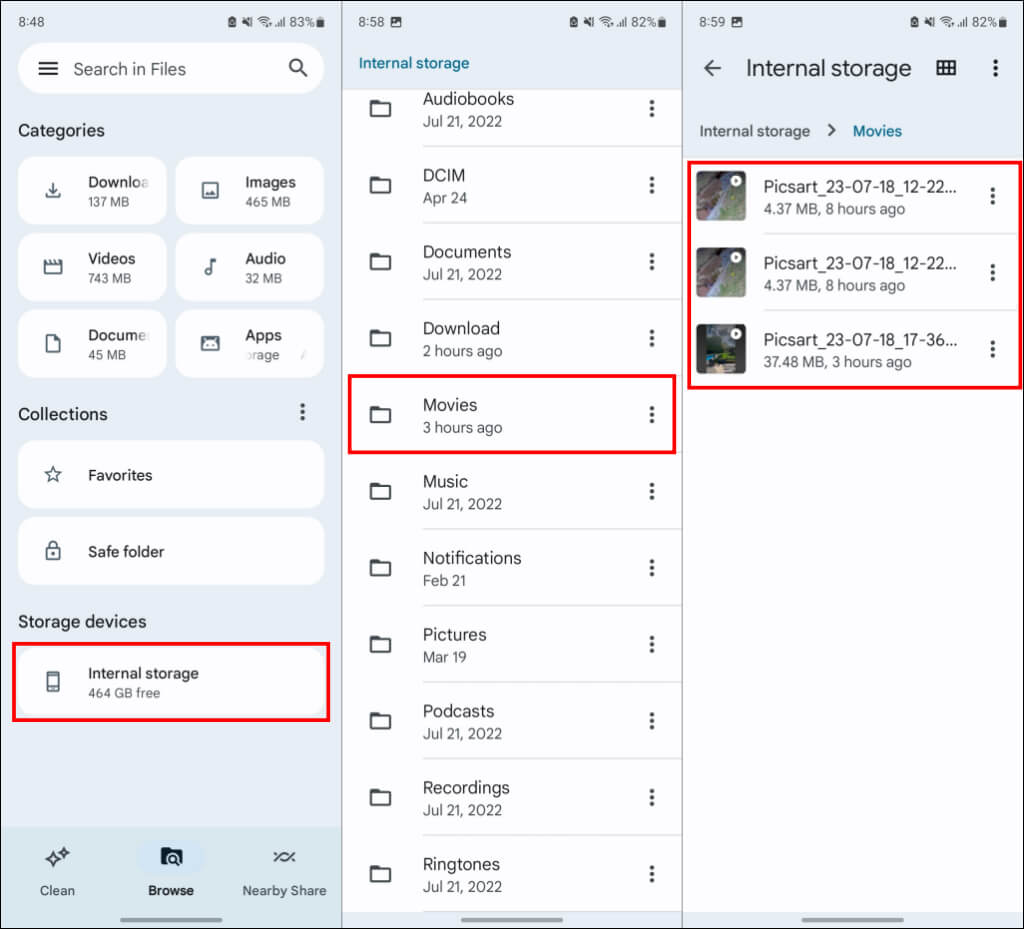Open the Audio category tile
This screenshot has height=929, width=1024.
pyautogui.click(x=250, y=267)
